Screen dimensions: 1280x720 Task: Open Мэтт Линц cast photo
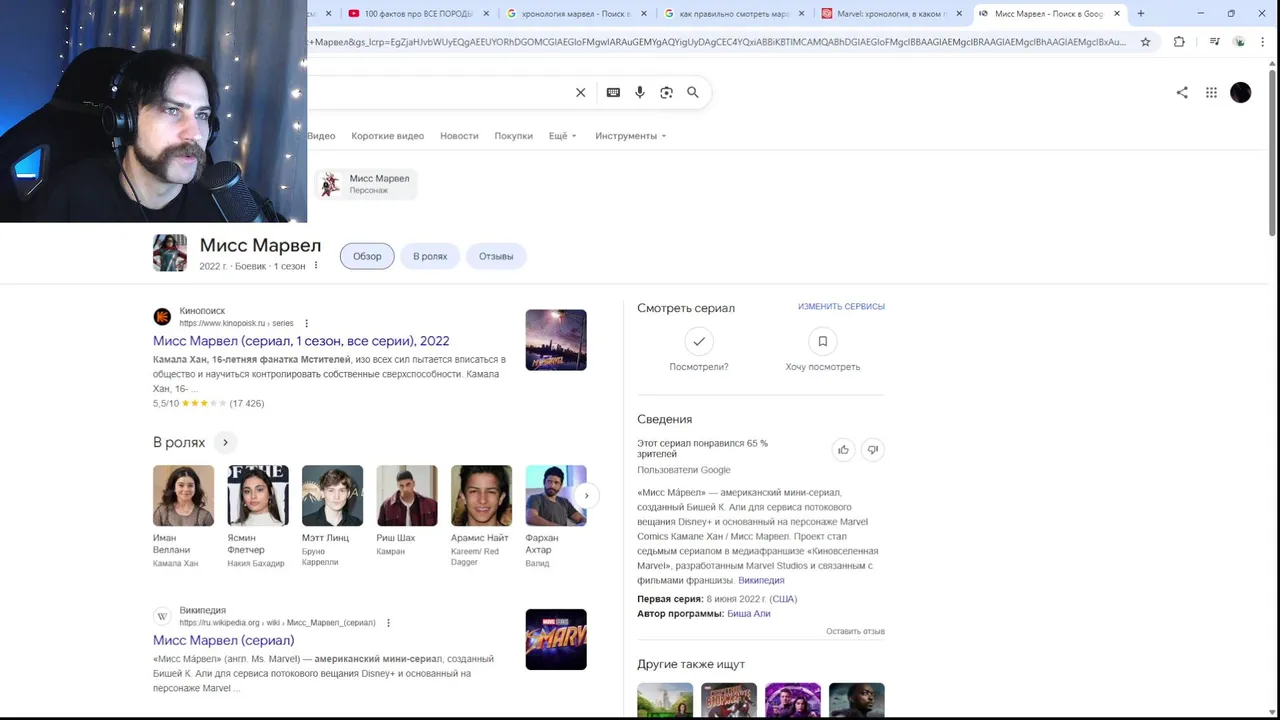[332, 495]
